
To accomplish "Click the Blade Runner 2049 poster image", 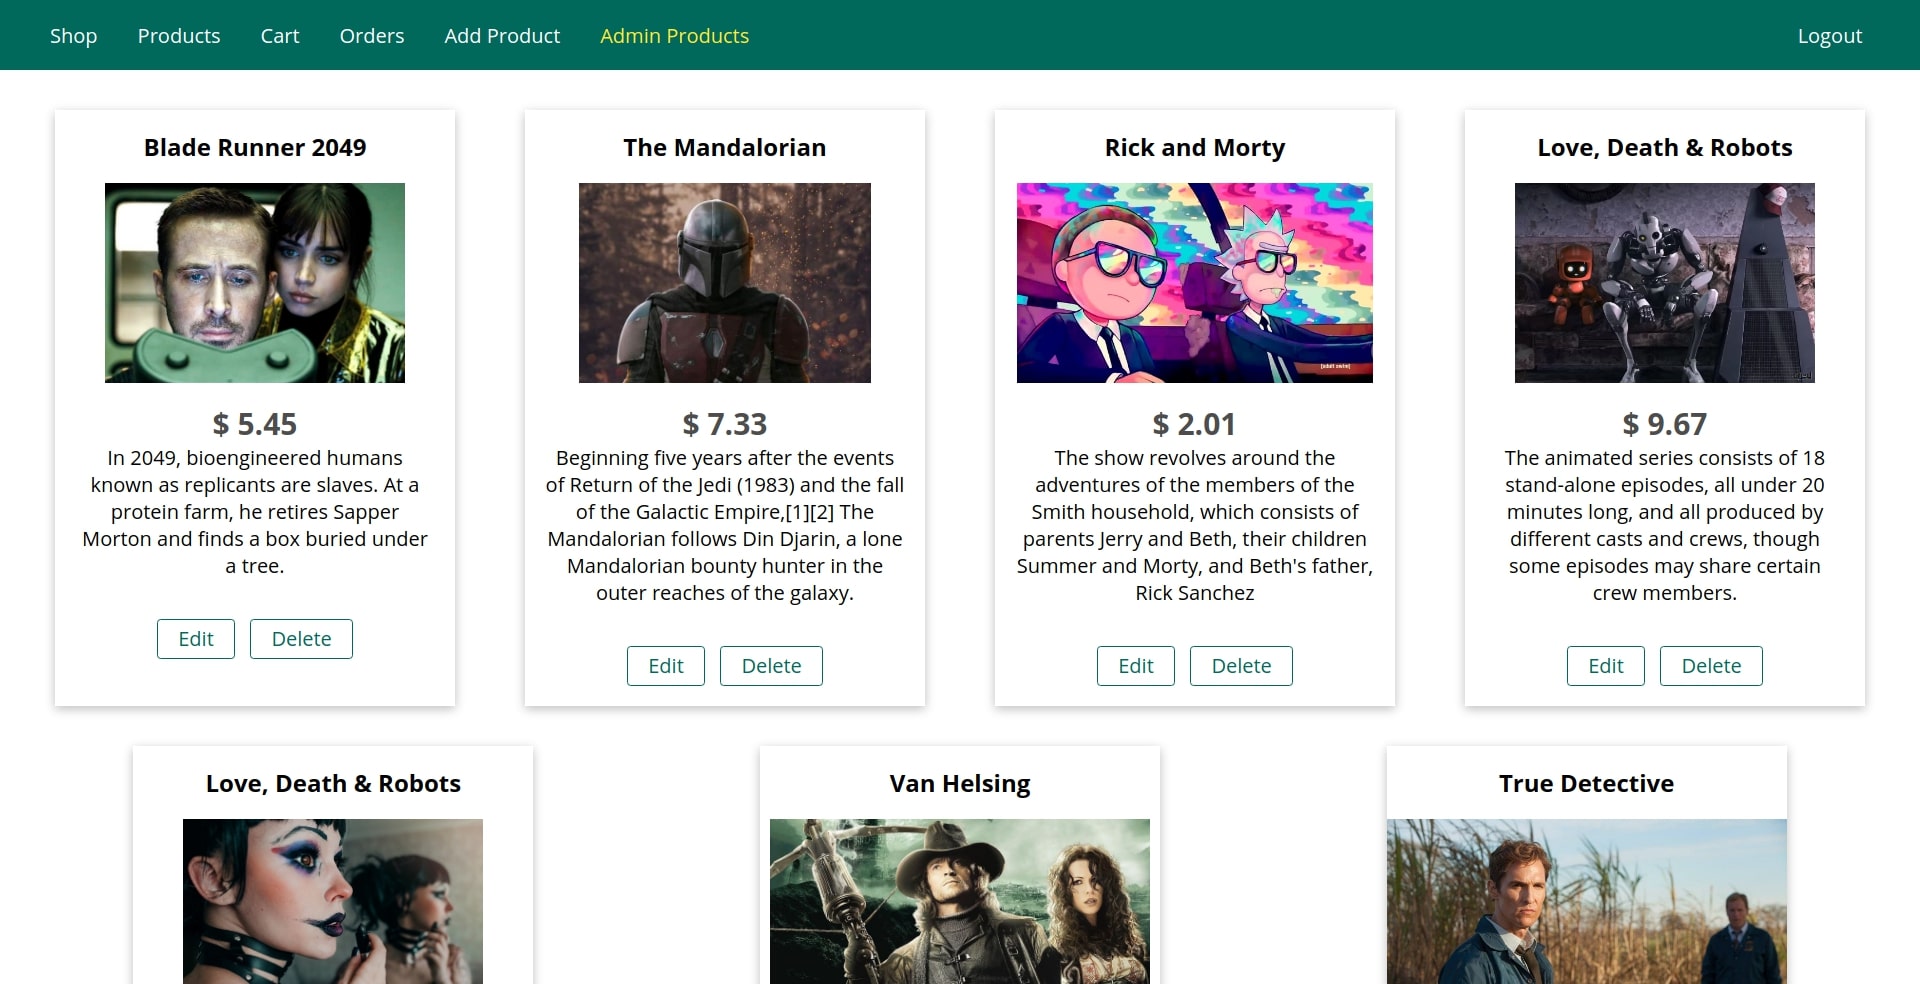I will click(255, 283).
